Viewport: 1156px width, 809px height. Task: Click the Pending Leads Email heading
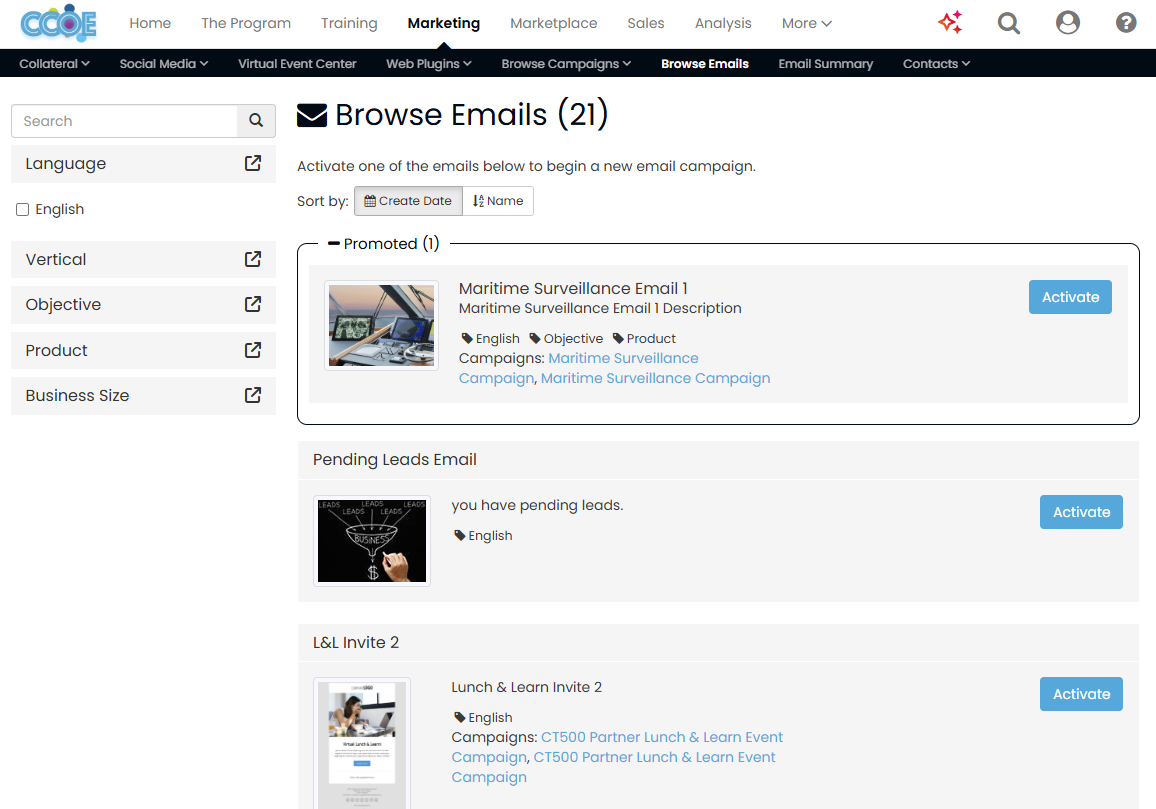tap(394, 459)
